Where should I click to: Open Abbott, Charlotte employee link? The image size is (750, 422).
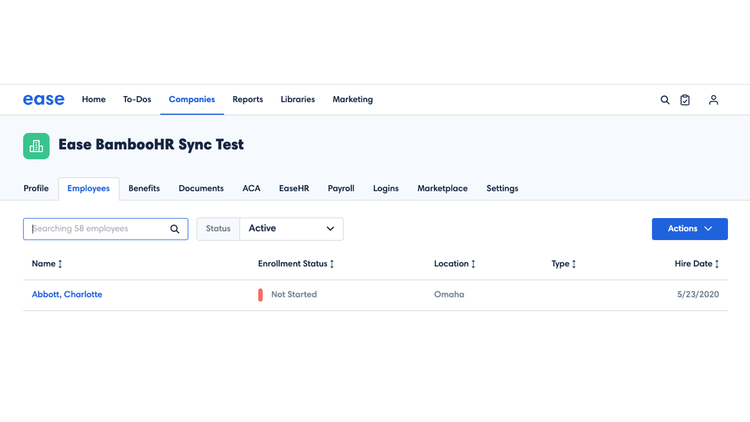(67, 295)
